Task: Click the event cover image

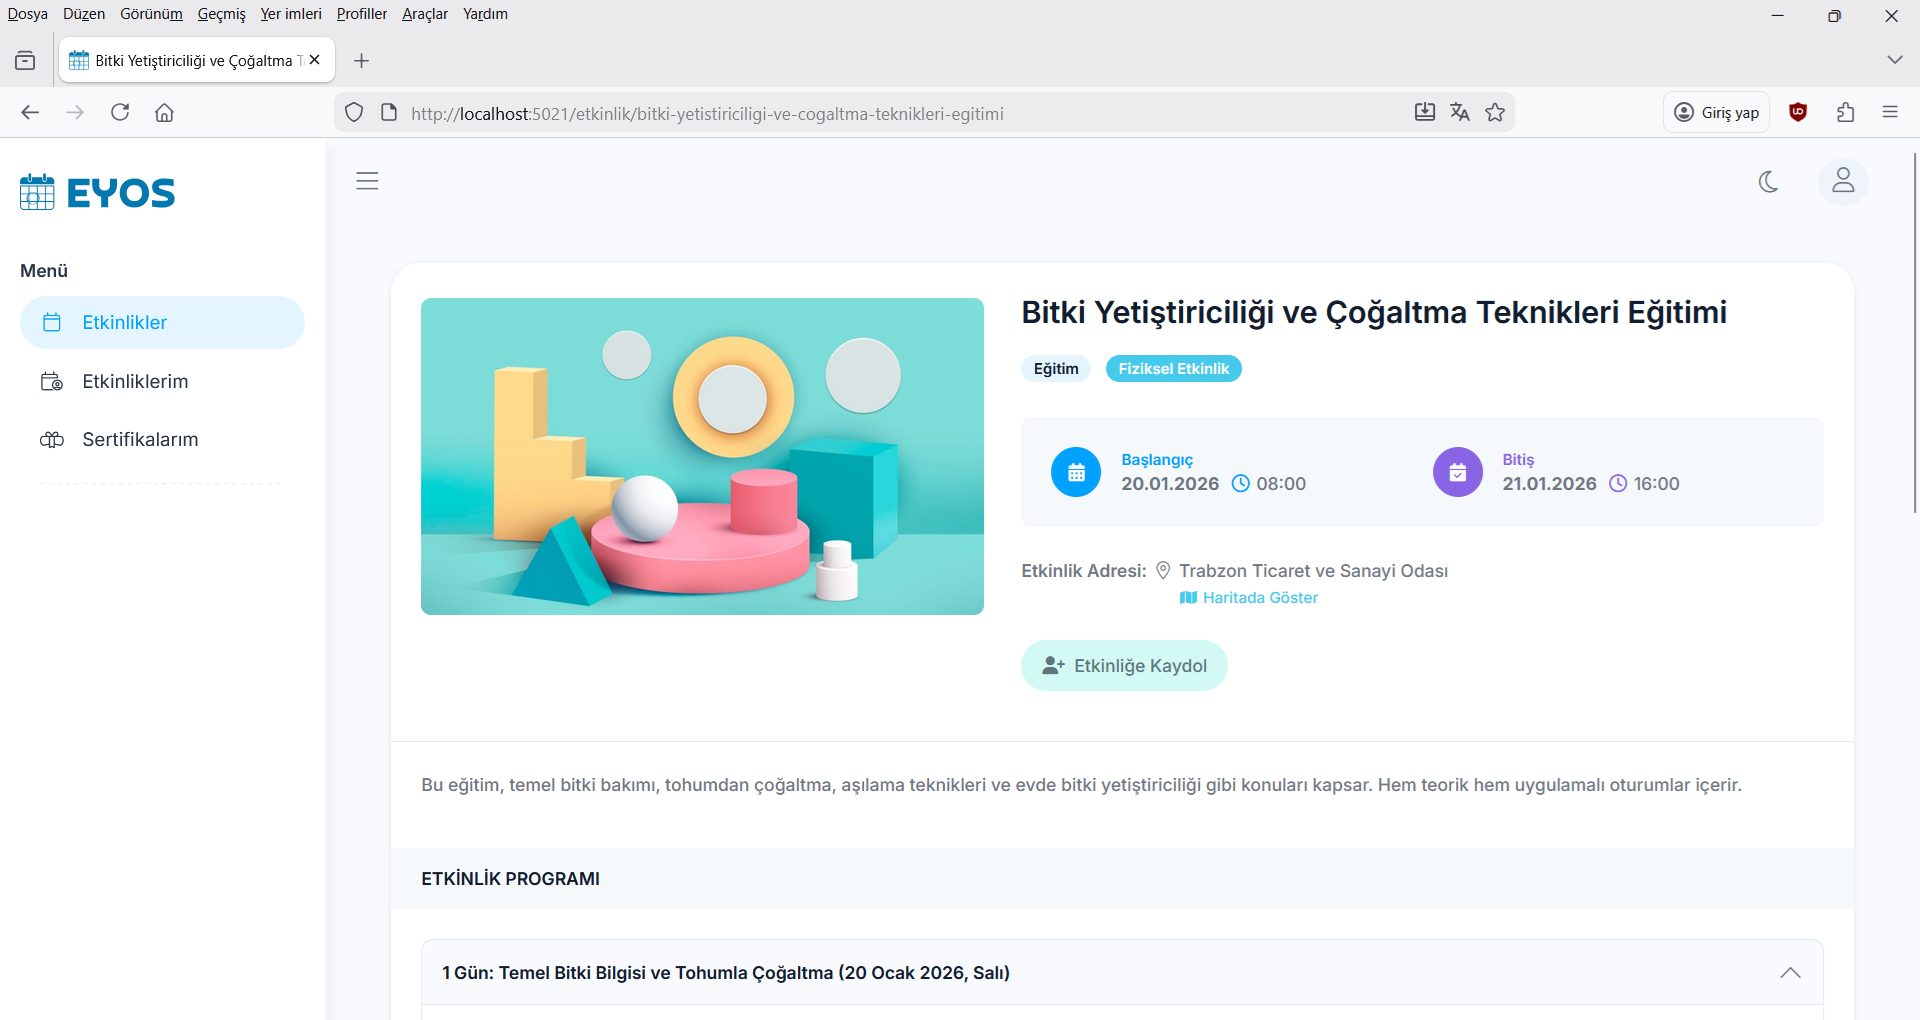Action: tap(702, 456)
